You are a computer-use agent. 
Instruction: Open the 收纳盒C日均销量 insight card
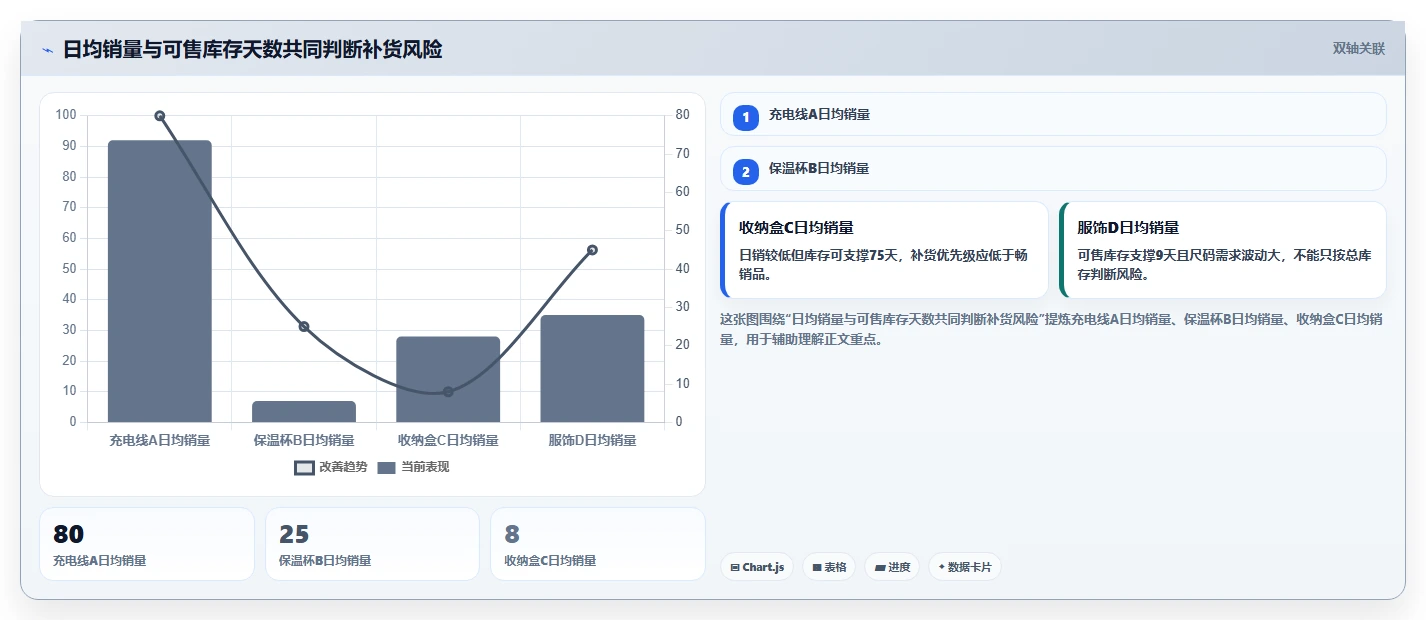884,250
